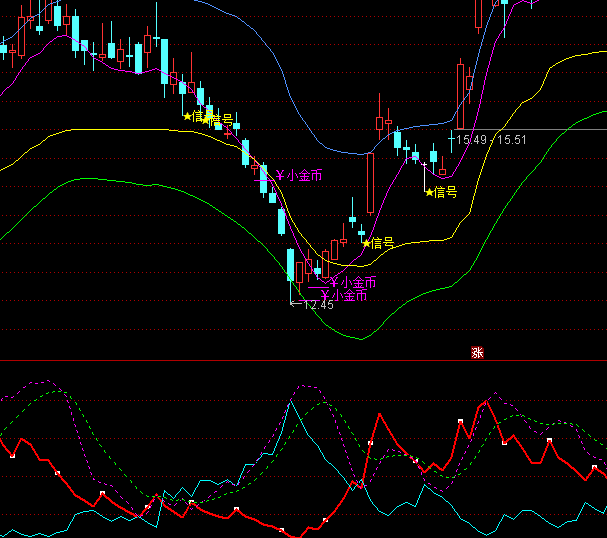Click the 15.49 - 15.51 price label

pyautogui.click(x=490, y=141)
